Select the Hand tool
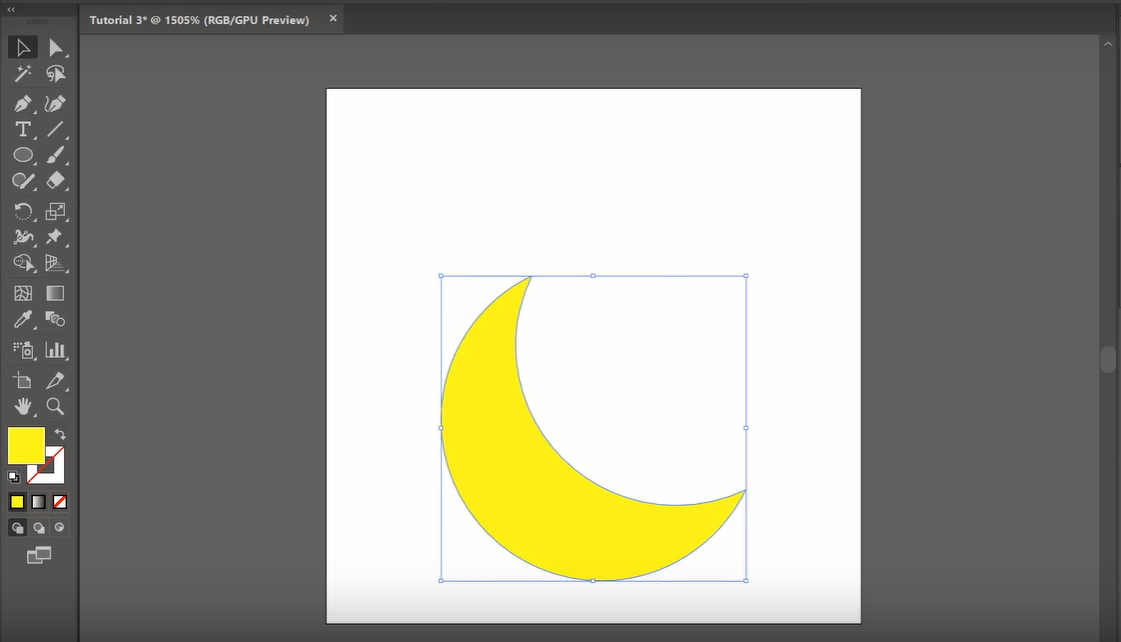The height and width of the screenshot is (642, 1121). click(x=22, y=406)
